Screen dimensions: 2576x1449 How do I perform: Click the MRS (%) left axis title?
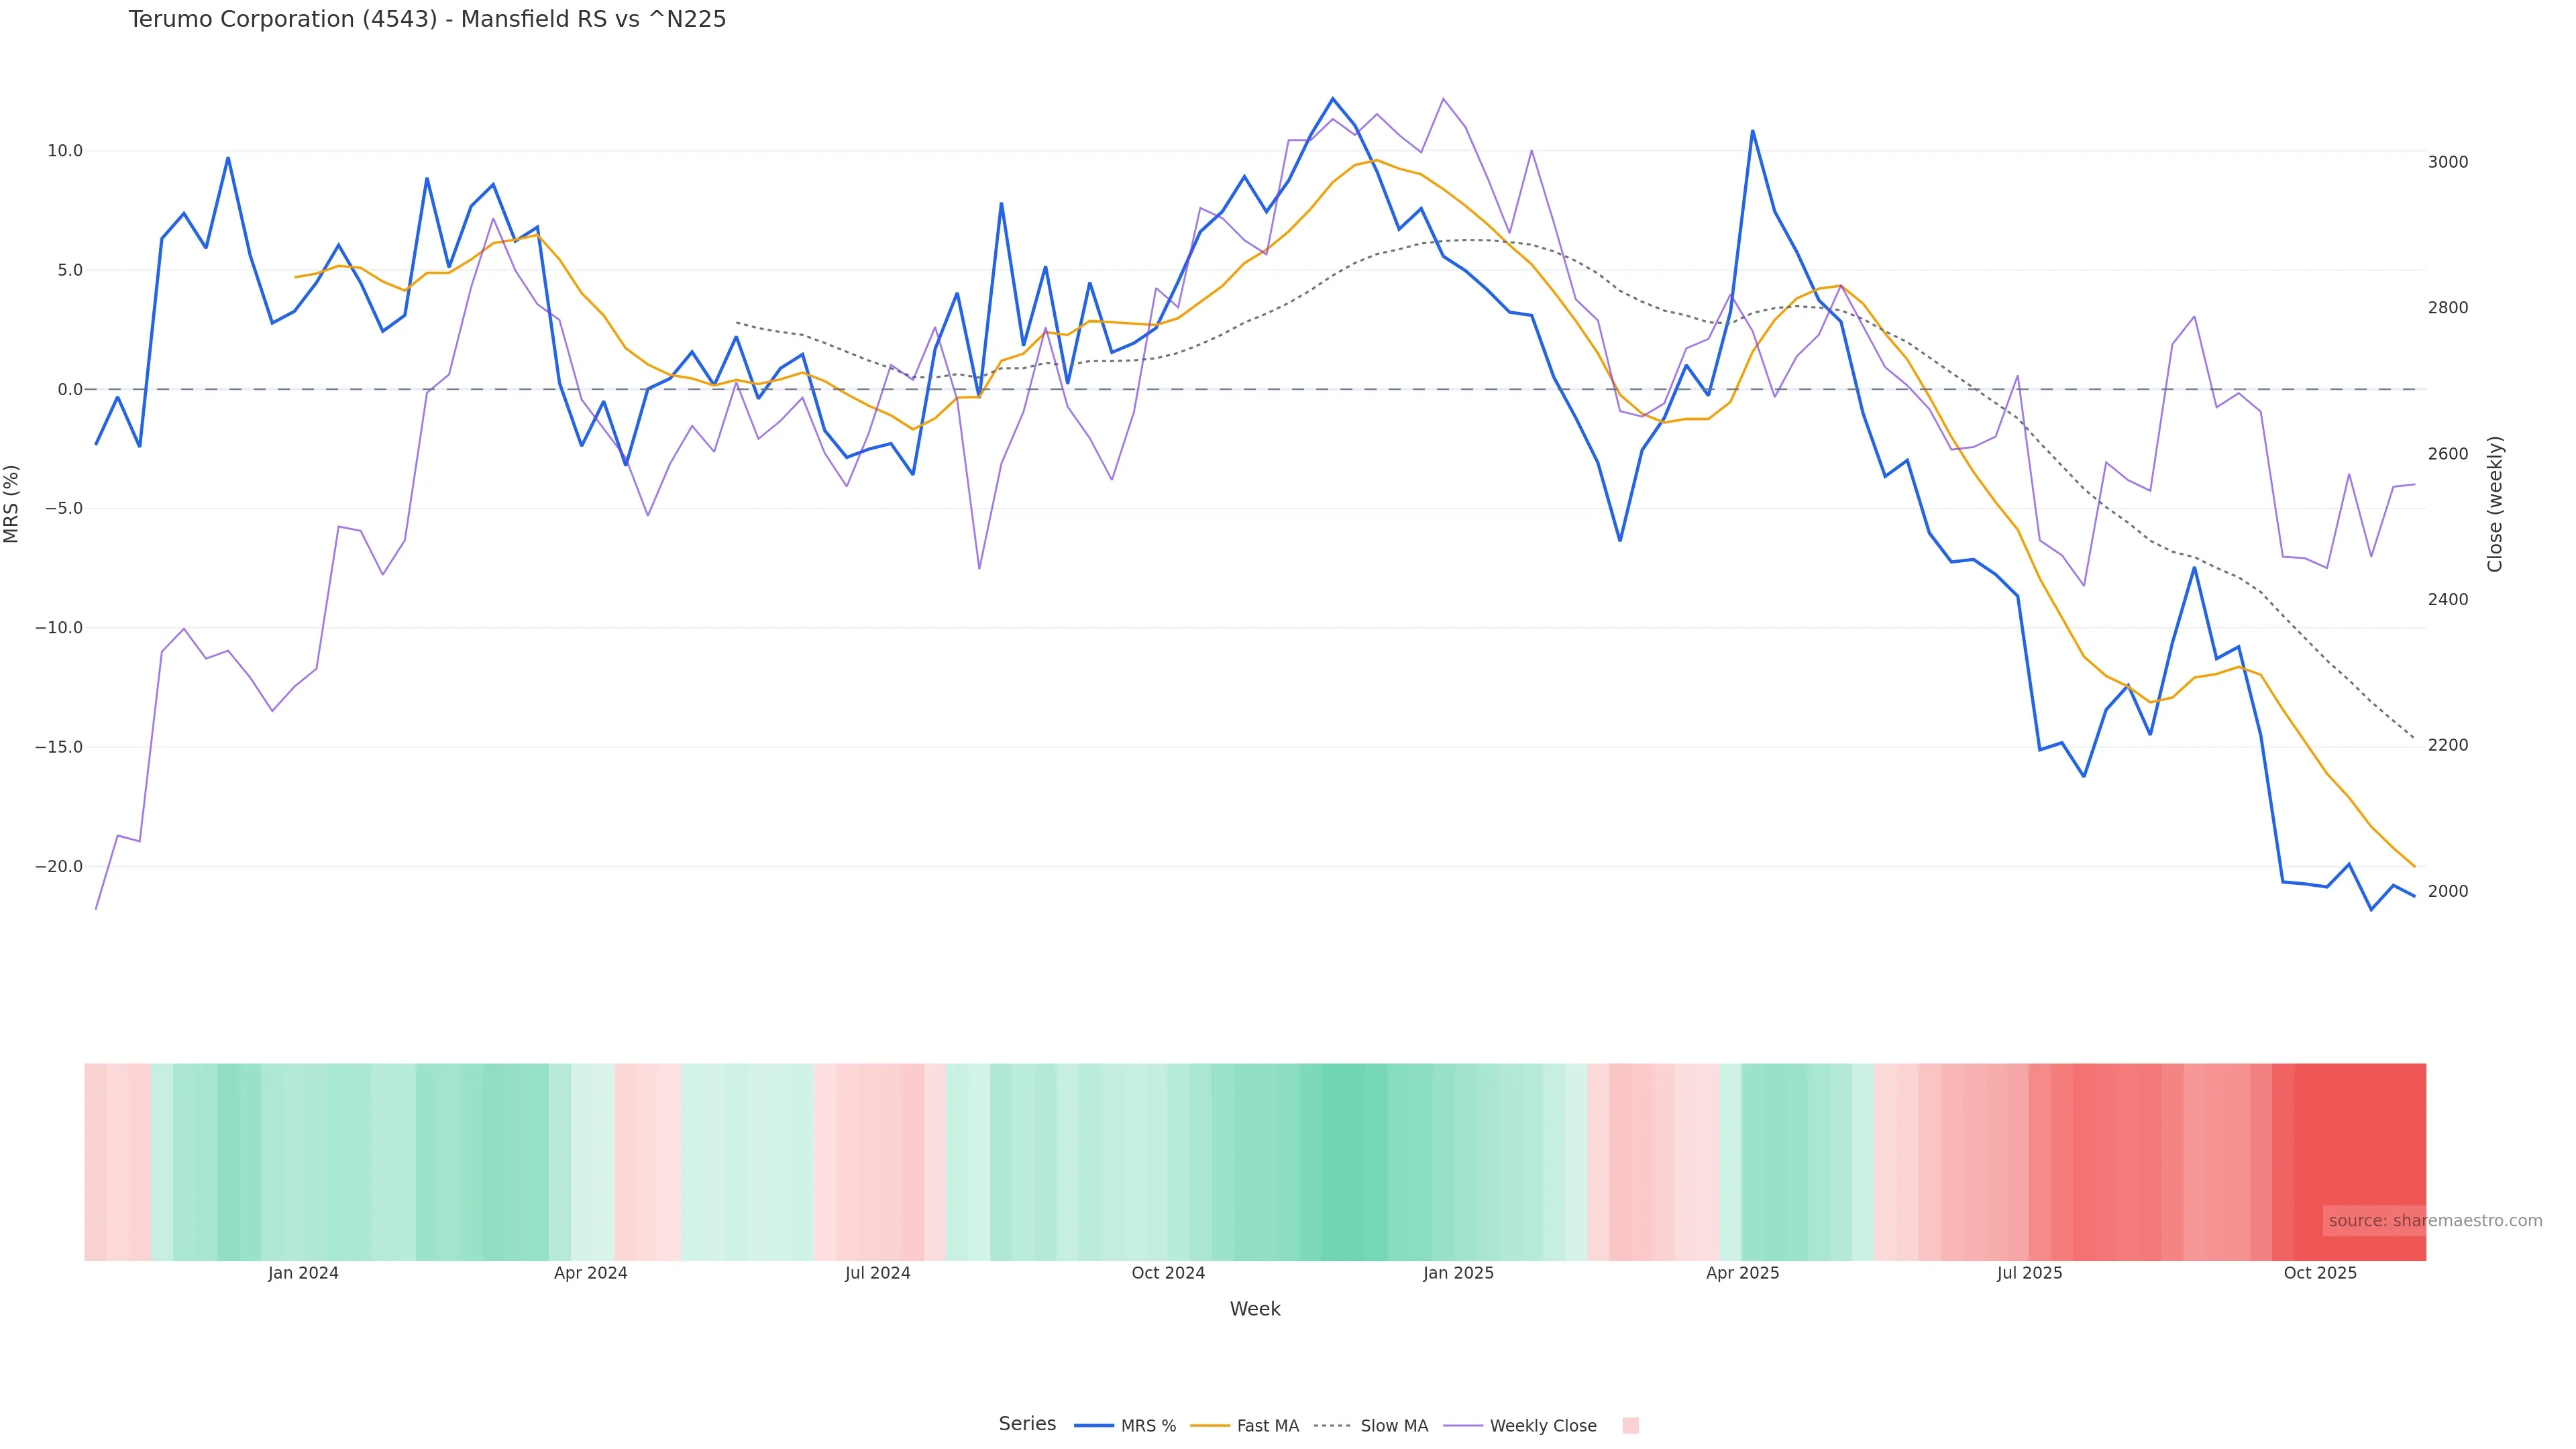pos(12,504)
